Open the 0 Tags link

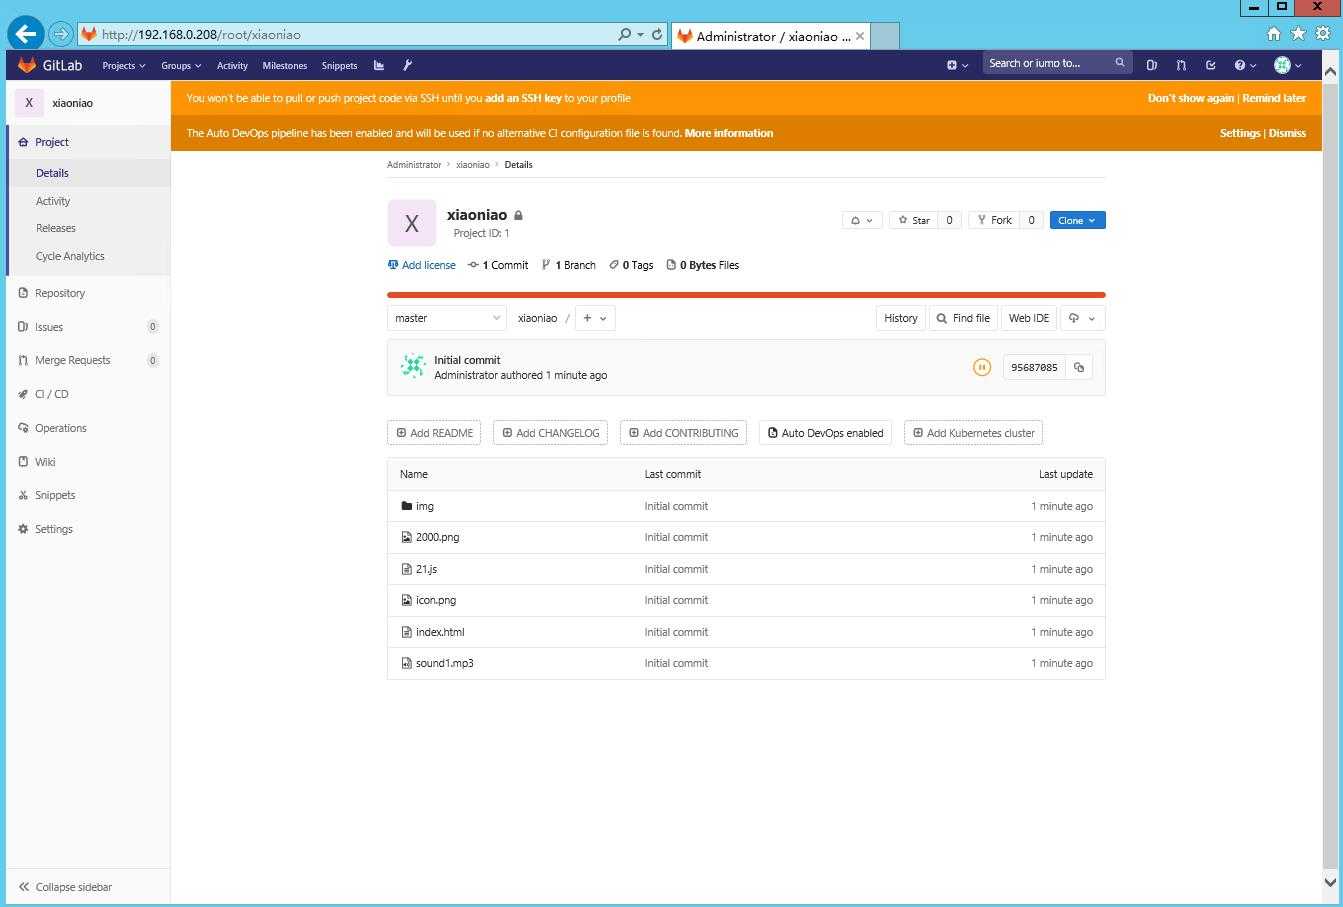[631, 265]
